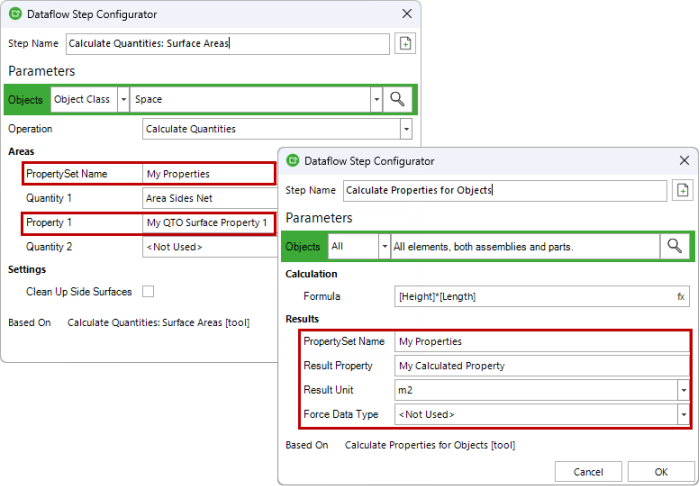Screen dimensions: 700x486
Task: Click the Based On text Calculate Quantities: Surface Areas [tool]
Action: click(158, 323)
